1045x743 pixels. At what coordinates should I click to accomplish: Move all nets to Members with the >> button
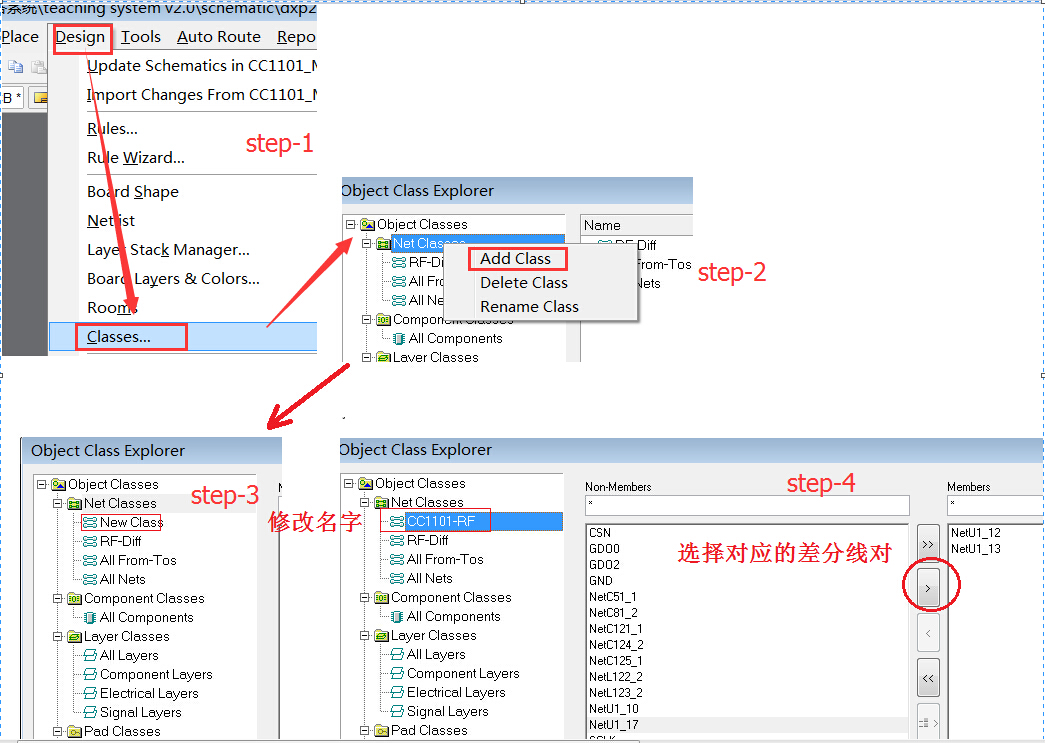pos(928,543)
